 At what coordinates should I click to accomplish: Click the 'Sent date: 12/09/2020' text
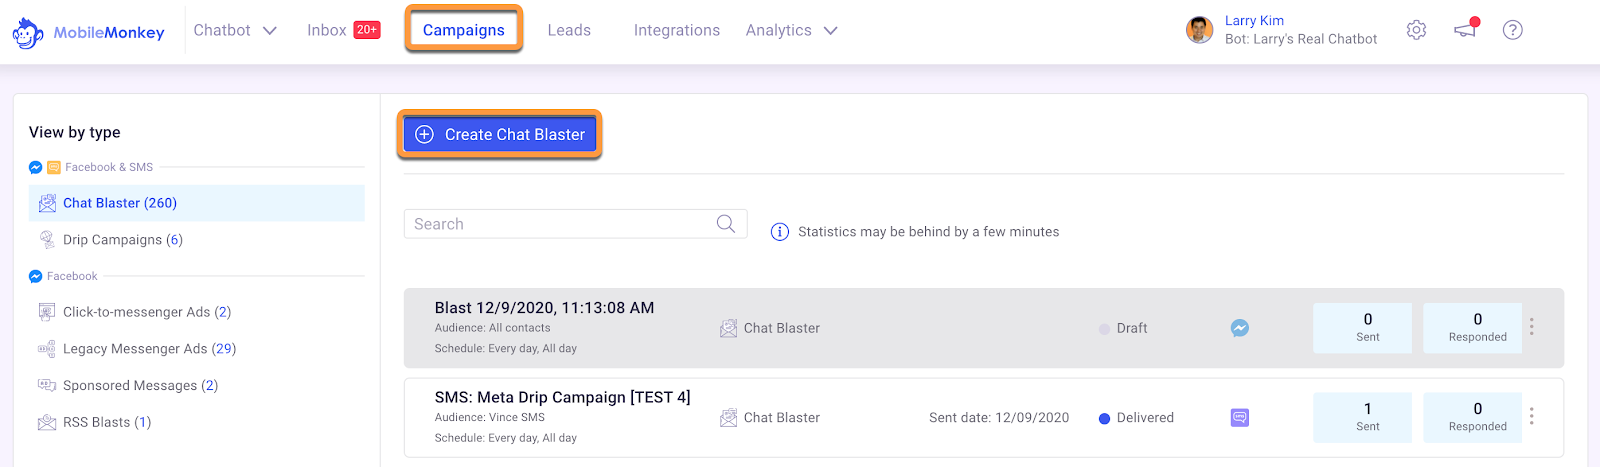tap(999, 418)
